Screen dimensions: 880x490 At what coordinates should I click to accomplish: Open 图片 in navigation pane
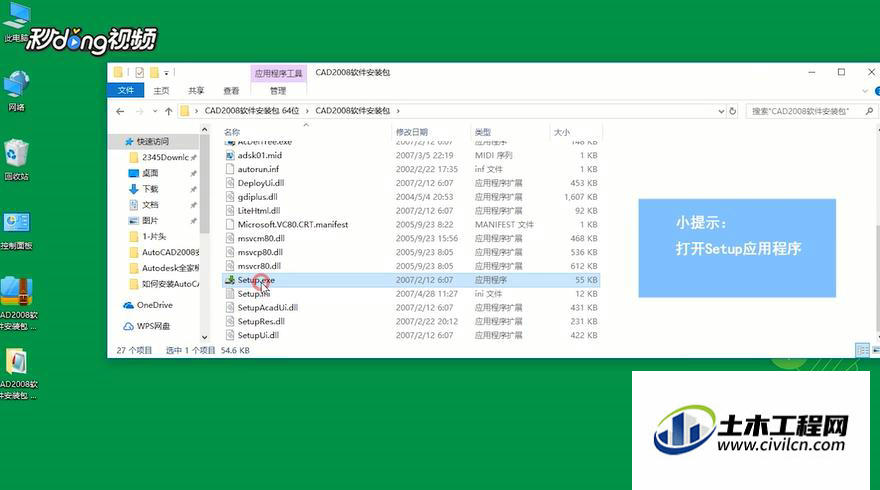(150, 221)
